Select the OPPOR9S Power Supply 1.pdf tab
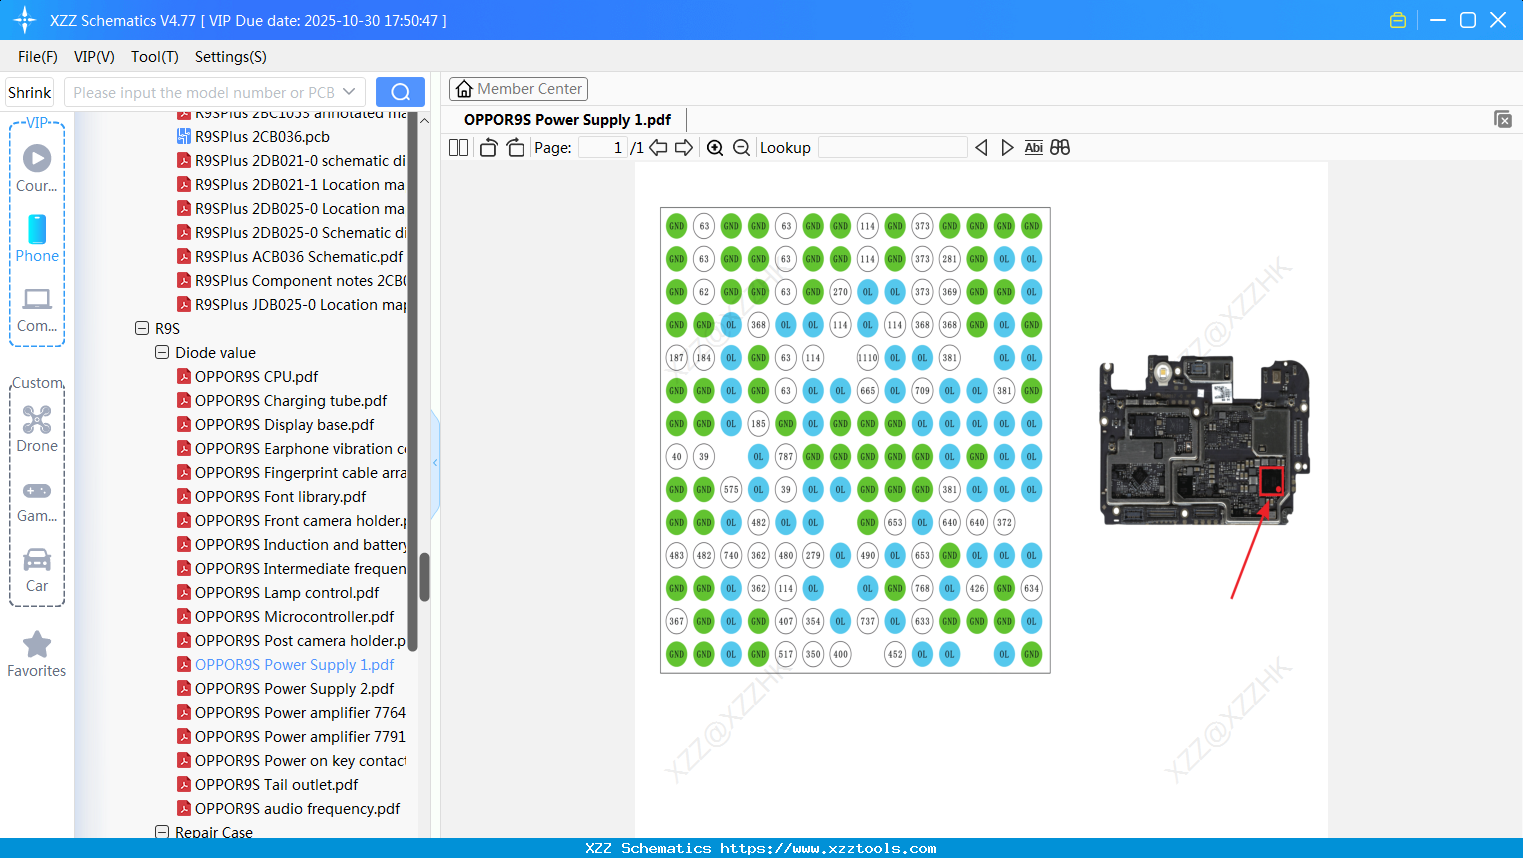 click(567, 120)
